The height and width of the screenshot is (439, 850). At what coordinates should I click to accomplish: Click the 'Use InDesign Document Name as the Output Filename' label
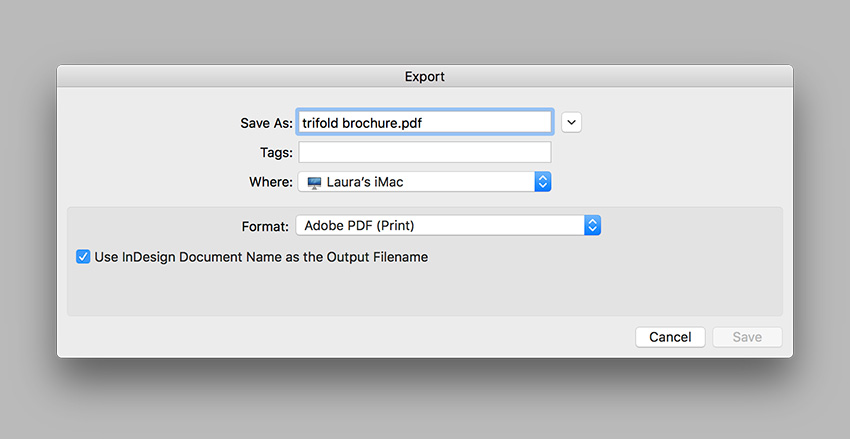point(261,257)
